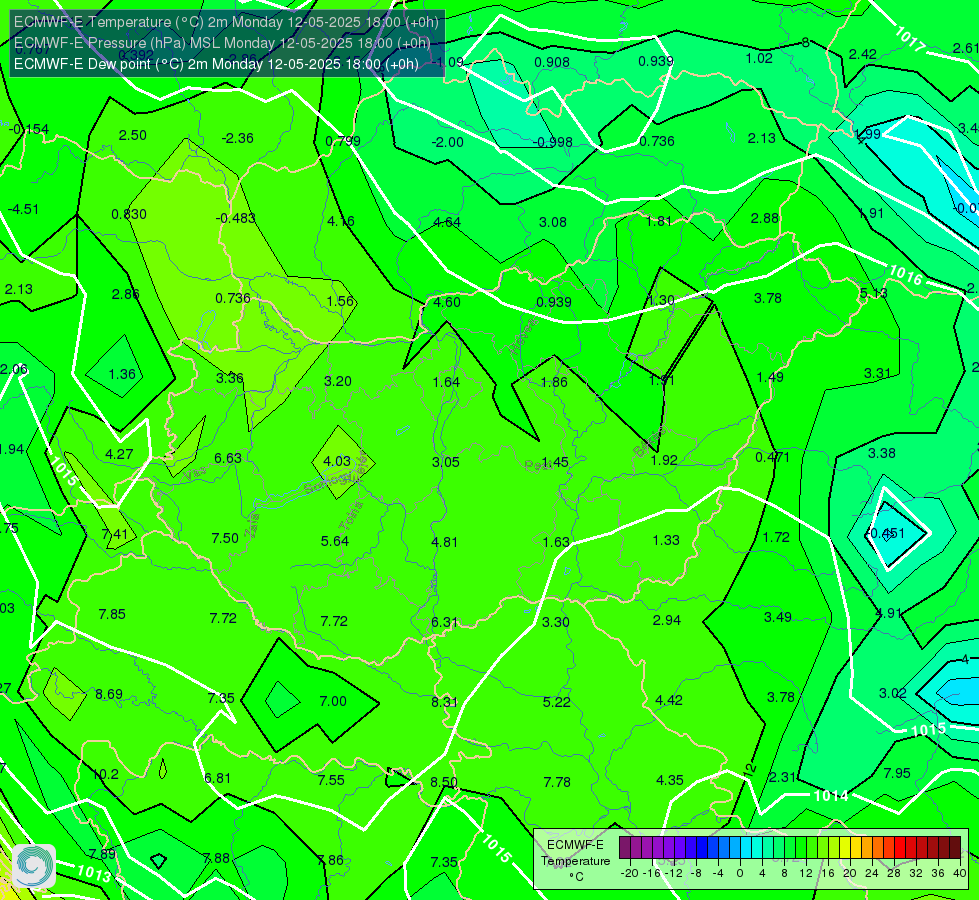The image size is (979, 900).
Task: Click the 1017 isobar label
Action: point(909,38)
